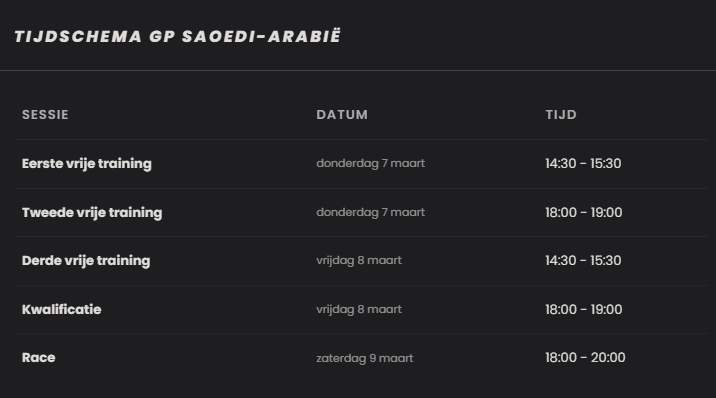The width and height of the screenshot is (716, 398).
Task: Select the Sessie column header
Action: pos(45,115)
